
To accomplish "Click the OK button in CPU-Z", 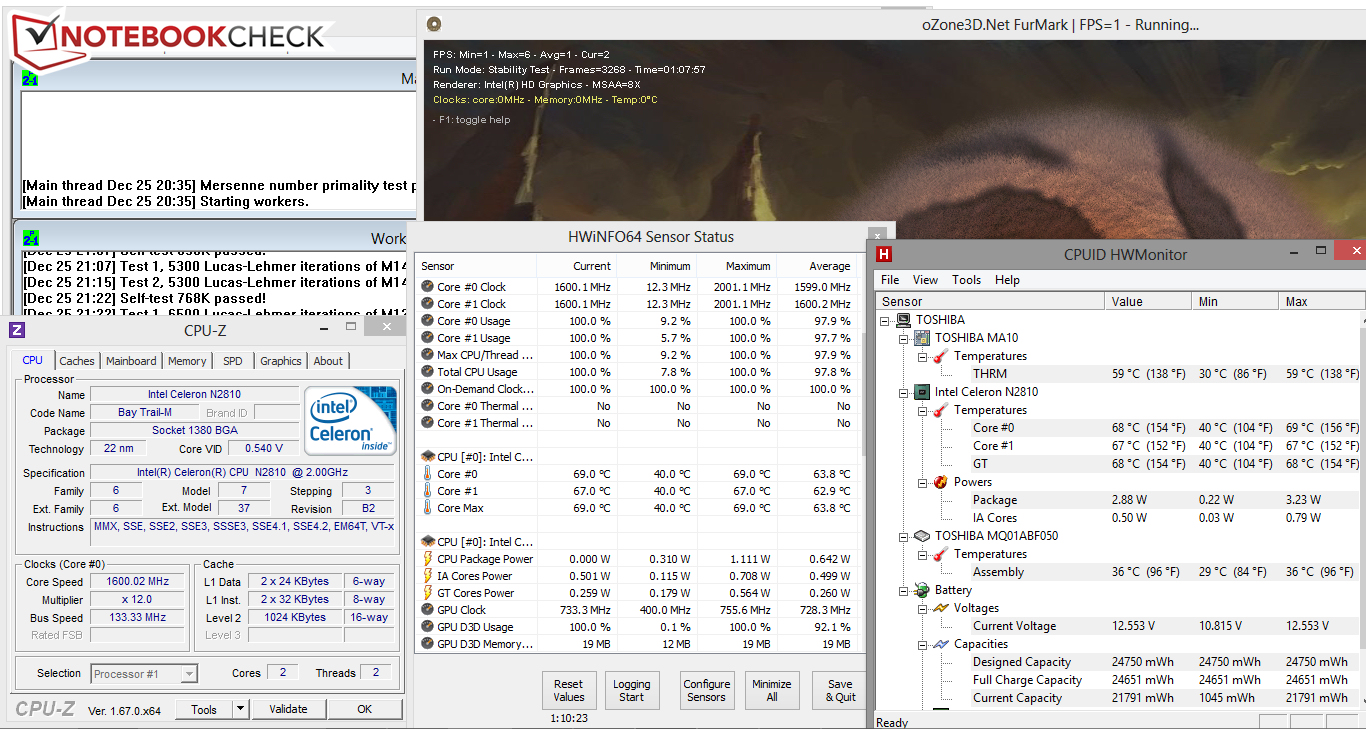I will [x=364, y=709].
